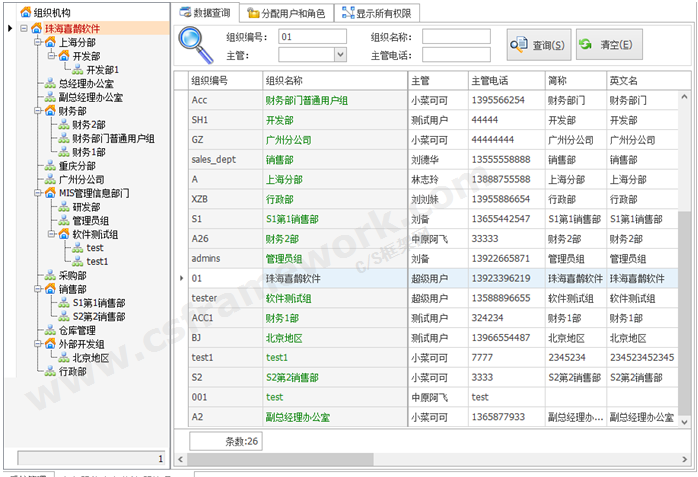Screen dimensions: 698x477
Task: Collapse the 开发部 tree branch
Action: (52, 56)
